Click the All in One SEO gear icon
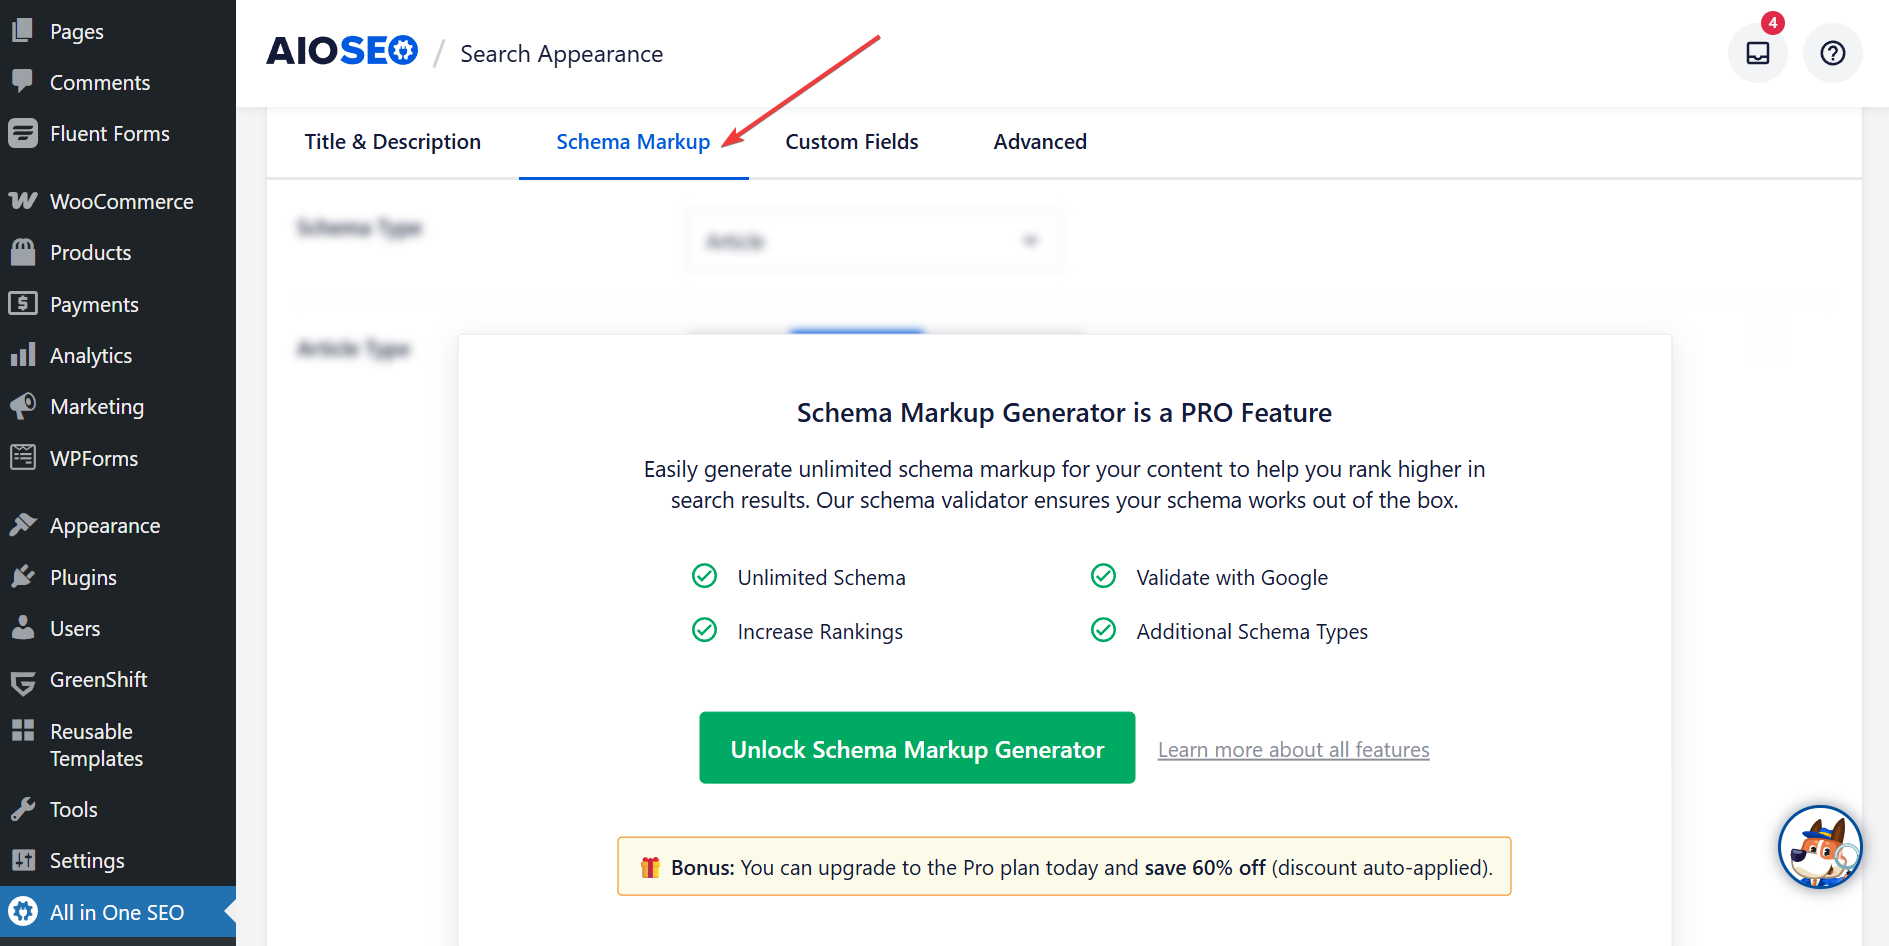 tap(23, 912)
